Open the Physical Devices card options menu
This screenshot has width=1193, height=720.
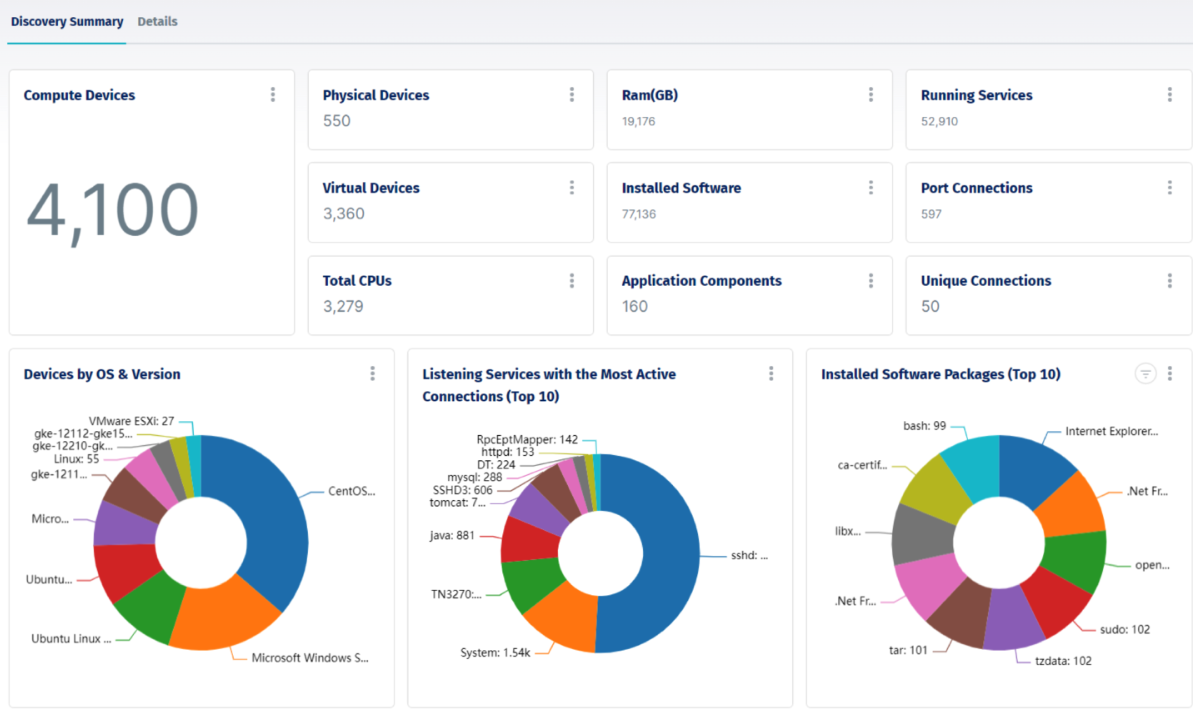pos(571,94)
